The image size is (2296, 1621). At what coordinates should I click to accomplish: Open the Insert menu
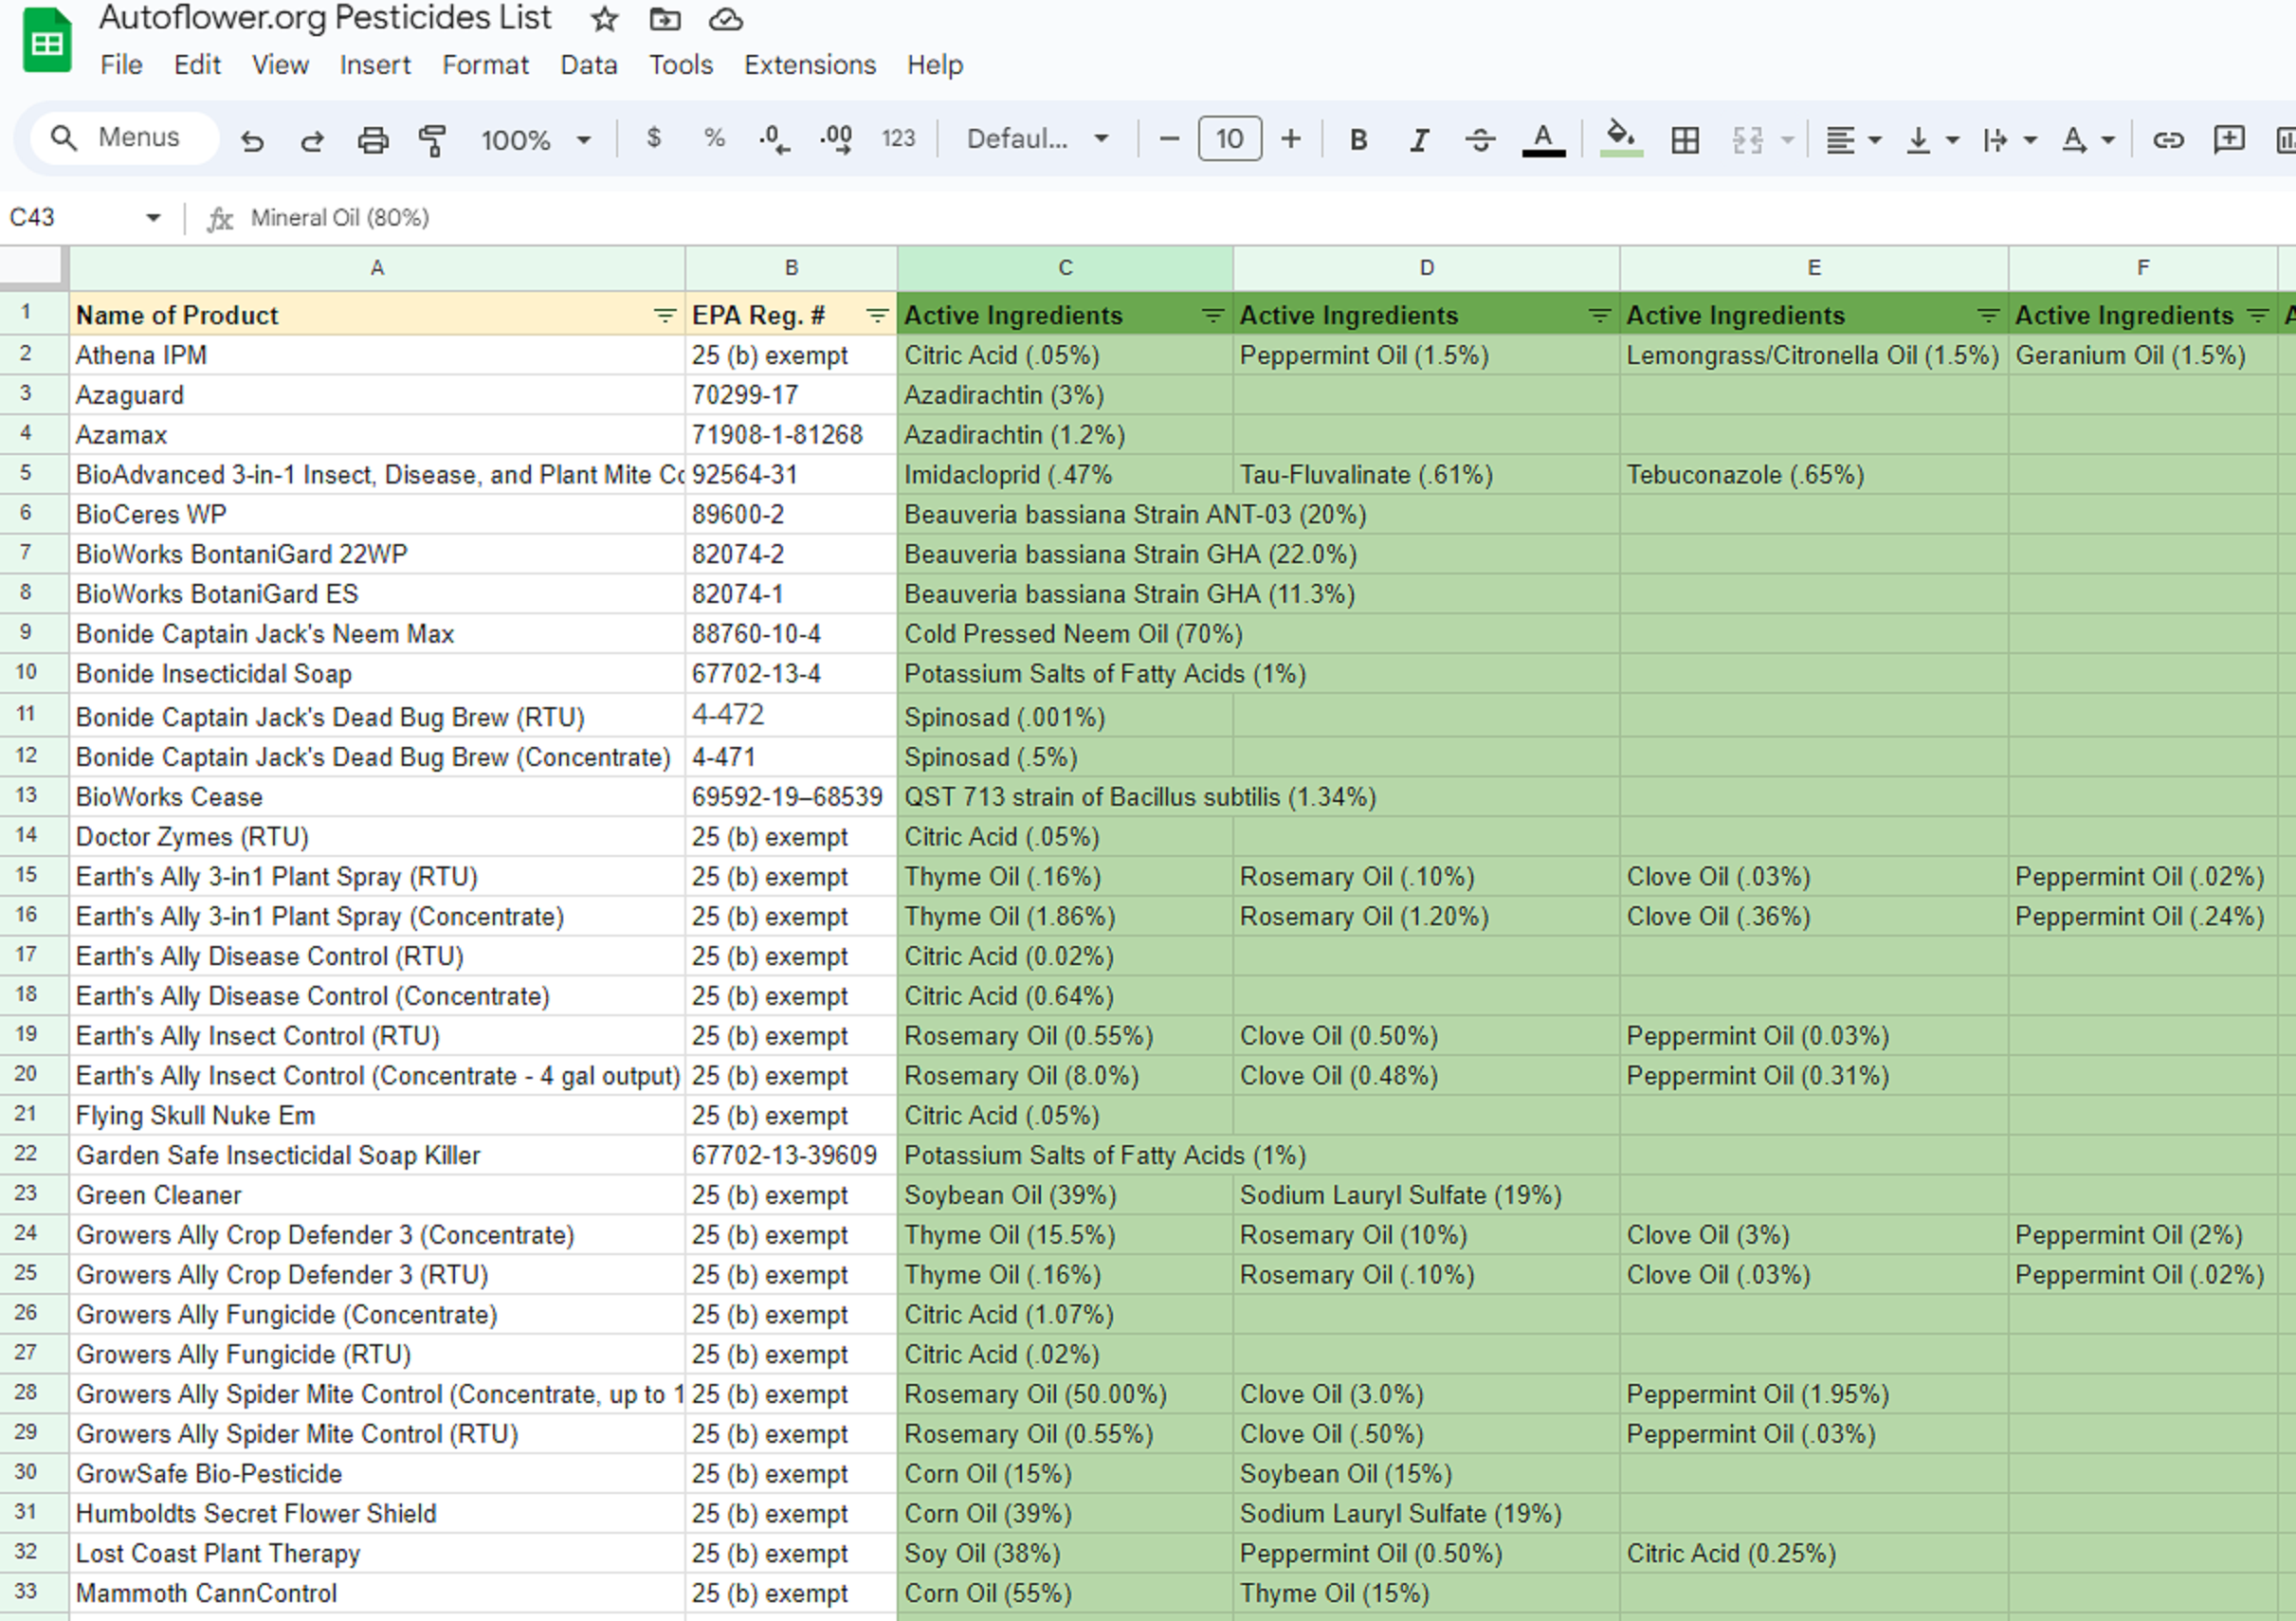[x=375, y=65]
